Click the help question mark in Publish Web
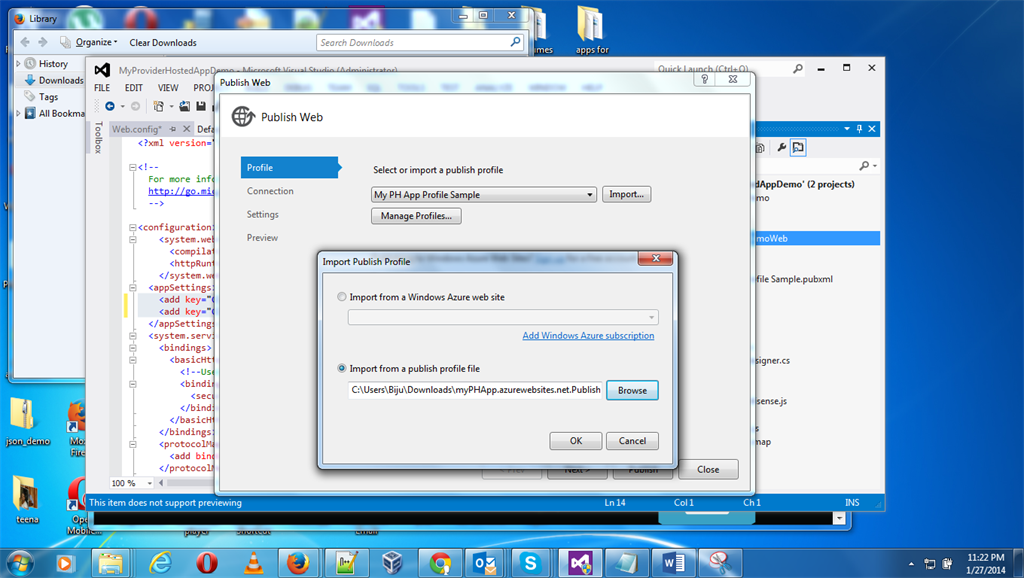1024x578 pixels. pos(704,79)
